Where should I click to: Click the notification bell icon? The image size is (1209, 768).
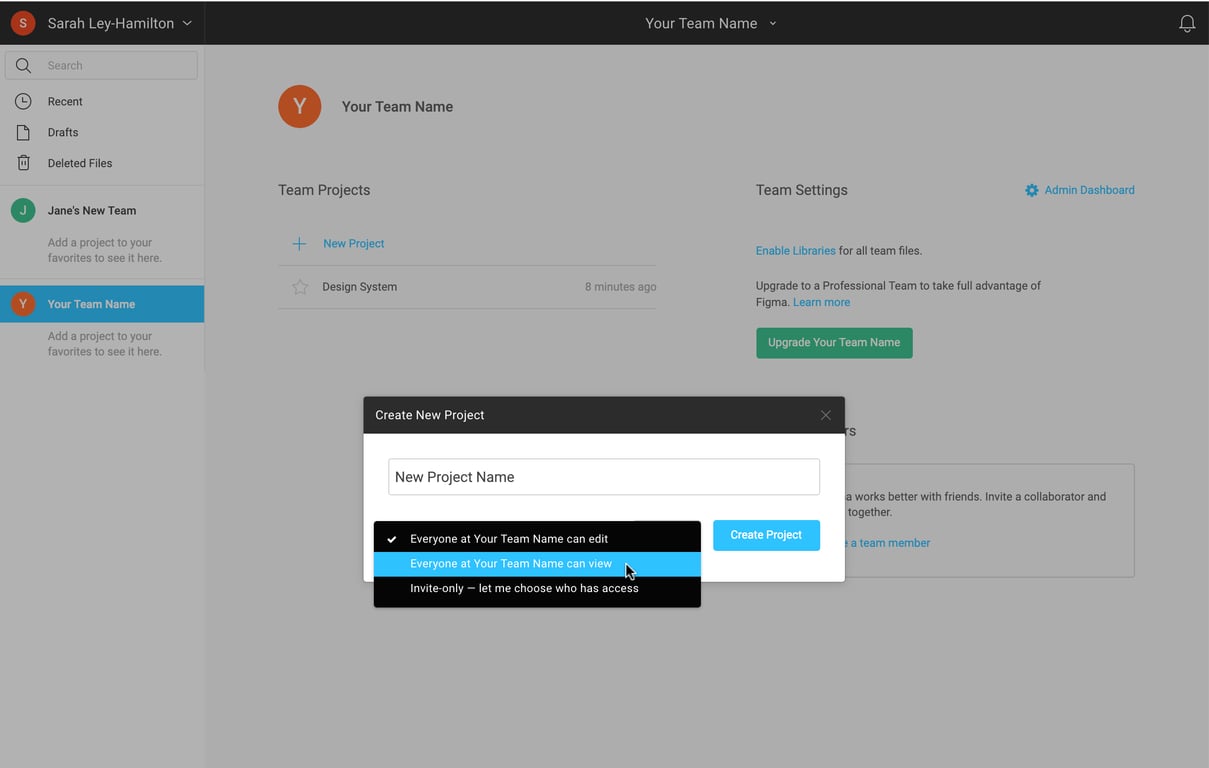pyautogui.click(x=1186, y=24)
